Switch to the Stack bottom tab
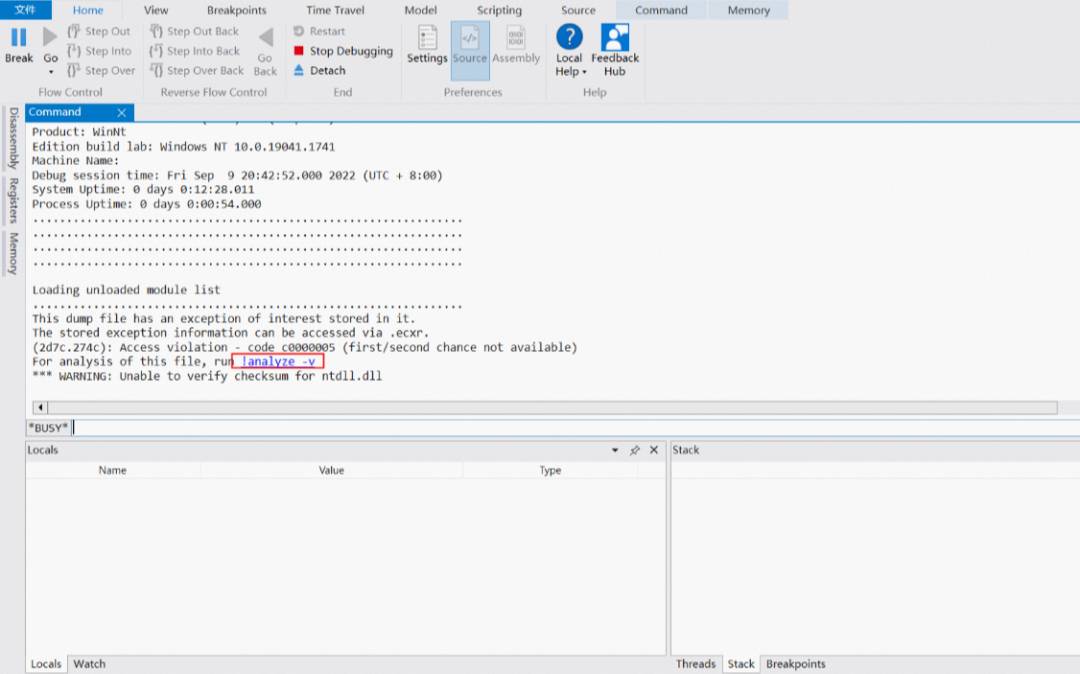Screen dimensions: 1080x674 coord(741,664)
